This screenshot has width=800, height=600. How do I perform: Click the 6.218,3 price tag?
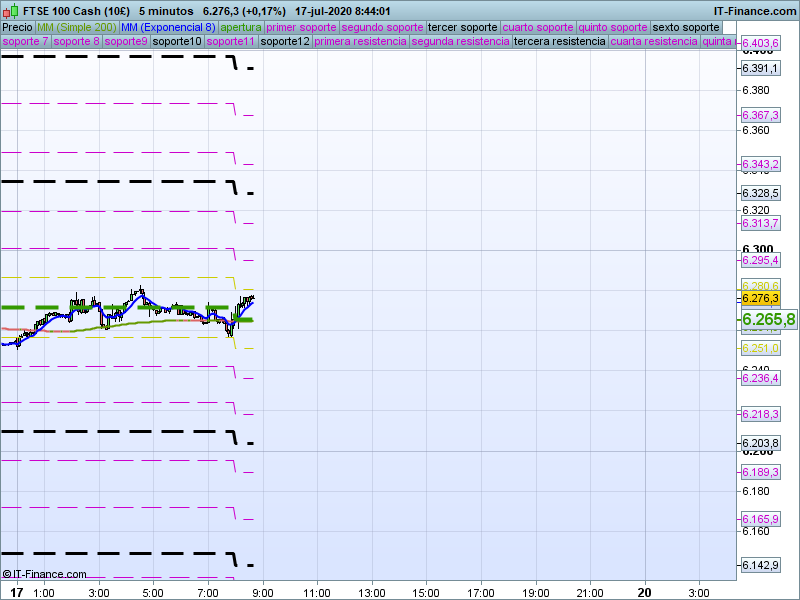pyautogui.click(x=760, y=414)
